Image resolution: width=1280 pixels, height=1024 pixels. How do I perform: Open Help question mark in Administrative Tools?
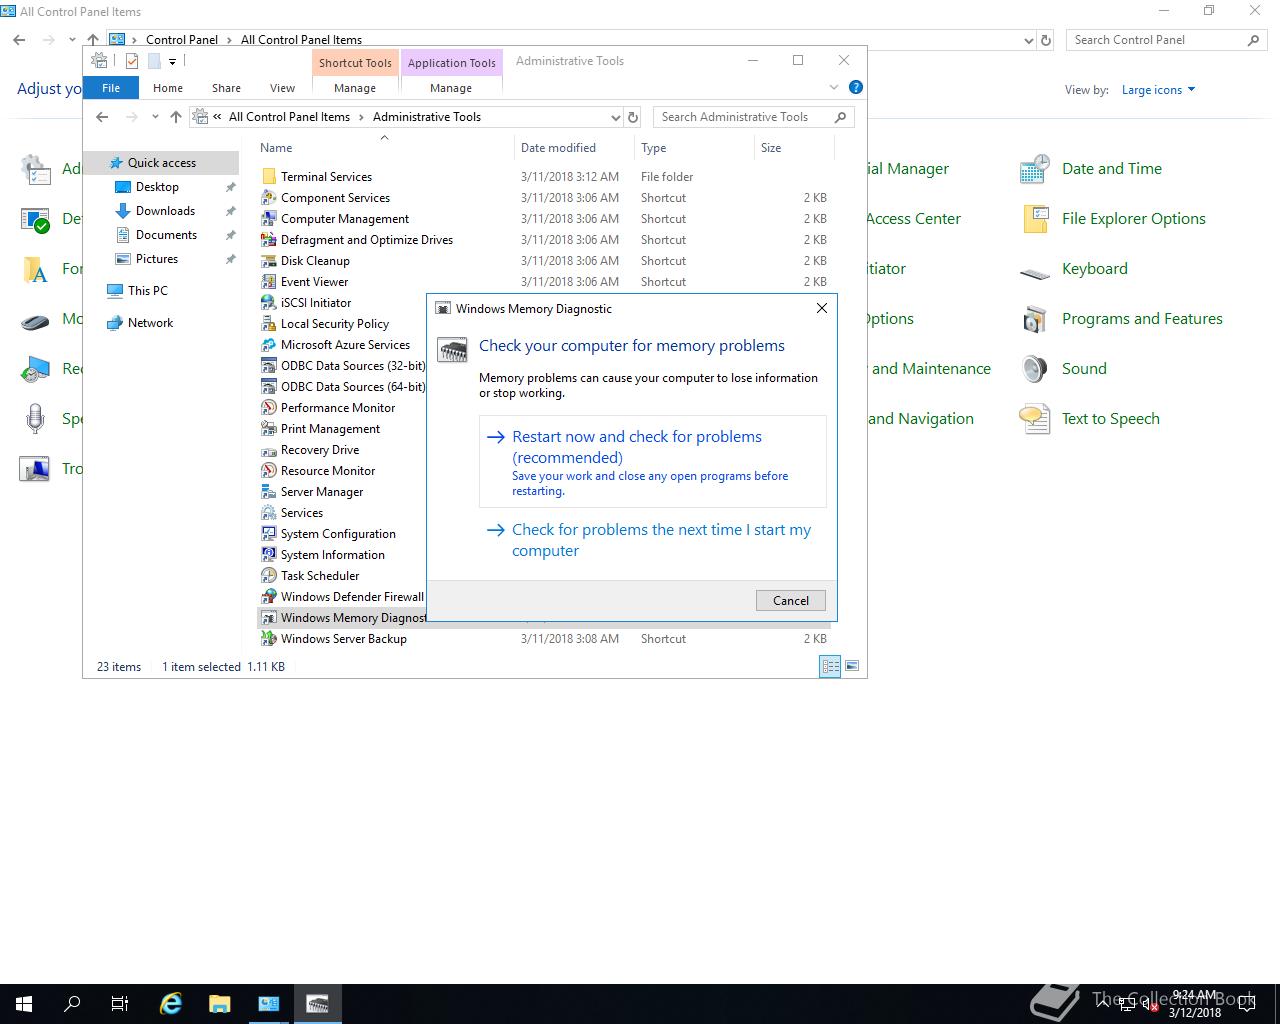856,87
